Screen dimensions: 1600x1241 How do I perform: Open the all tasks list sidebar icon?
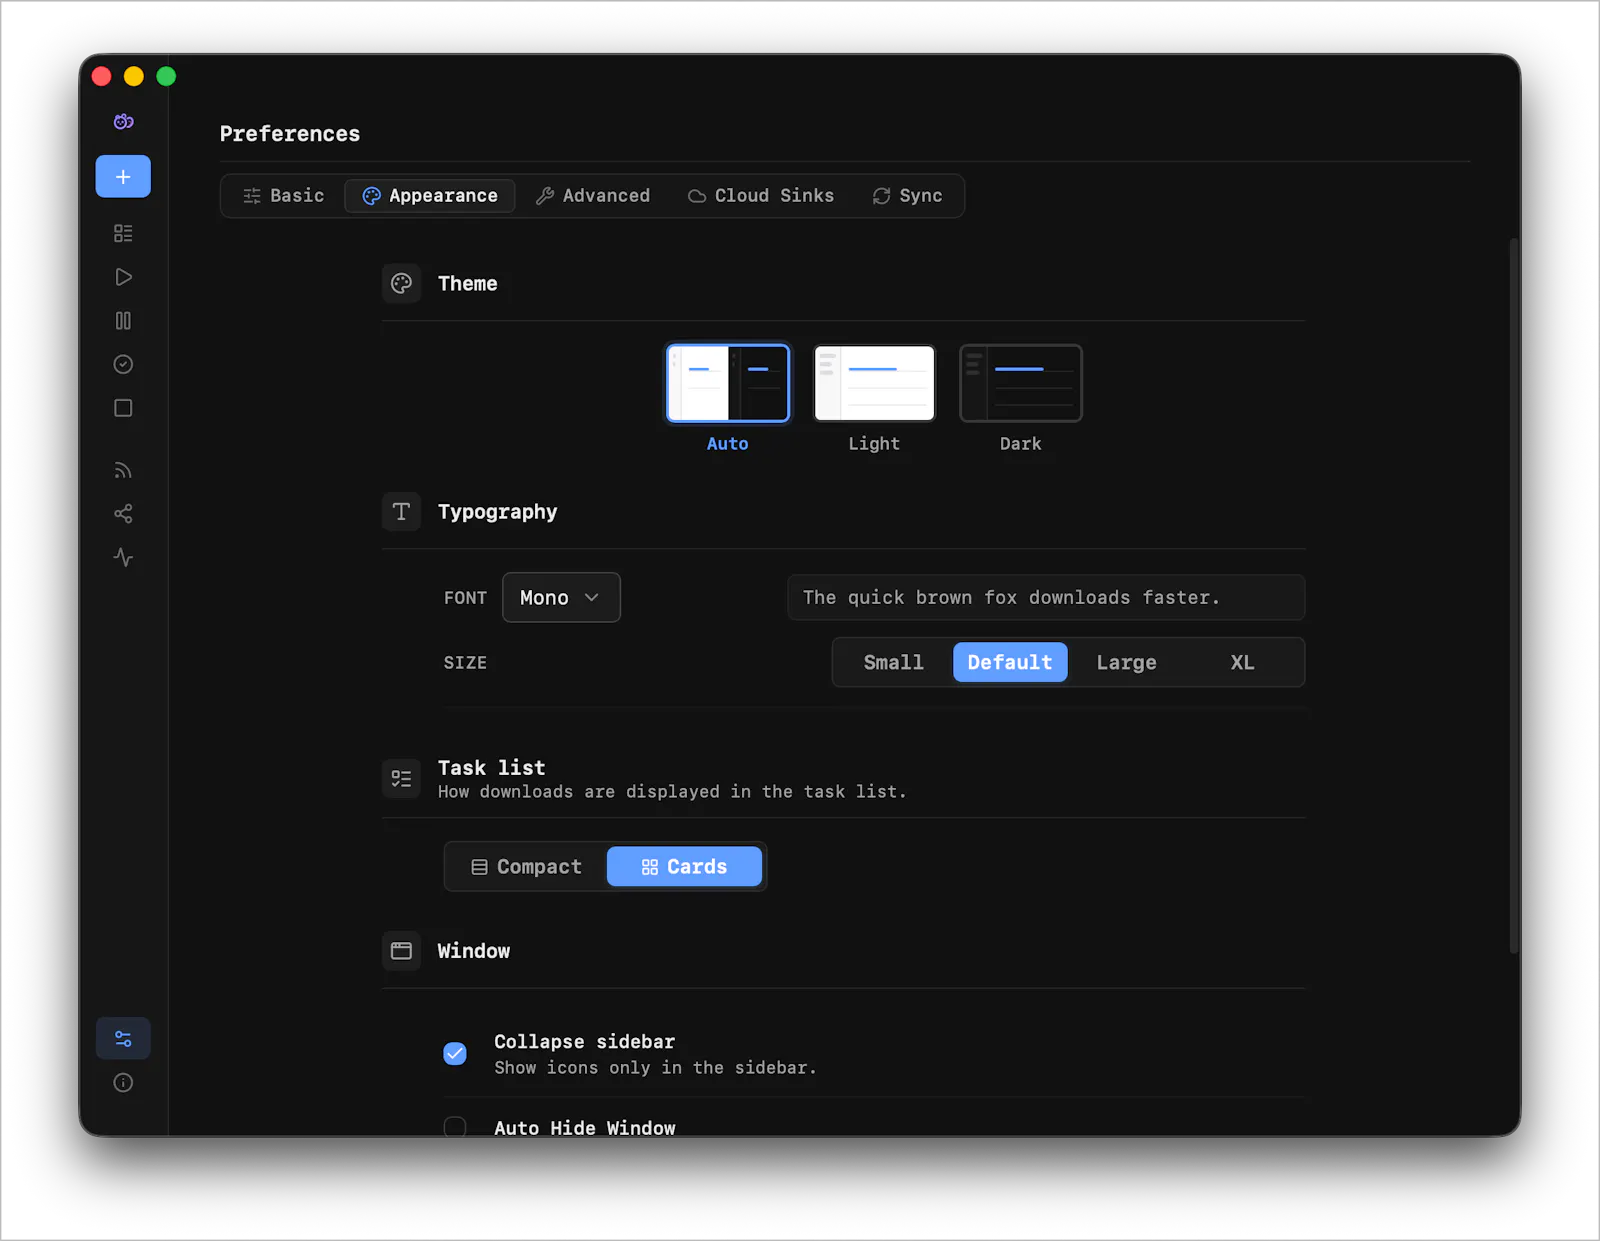point(123,233)
